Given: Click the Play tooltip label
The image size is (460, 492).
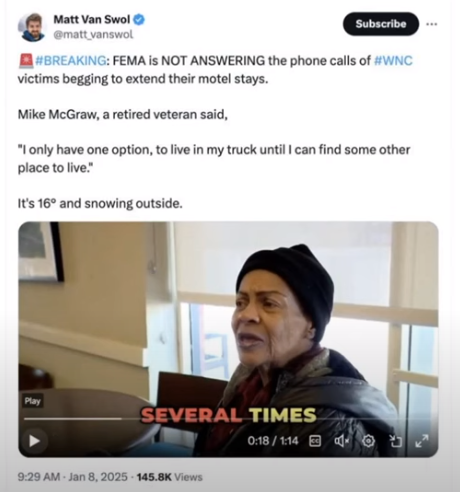Looking at the screenshot, I should [x=32, y=401].
